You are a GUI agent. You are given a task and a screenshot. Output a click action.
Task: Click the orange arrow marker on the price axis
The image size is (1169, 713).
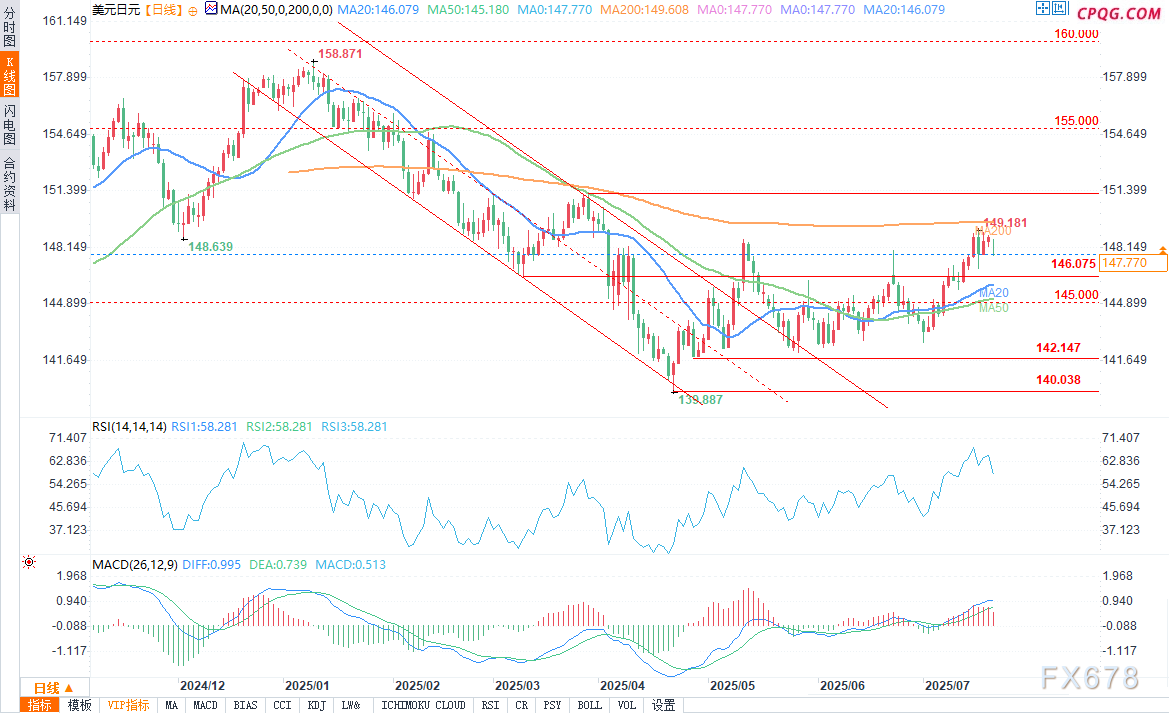pyautogui.click(x=1162, y=249)
